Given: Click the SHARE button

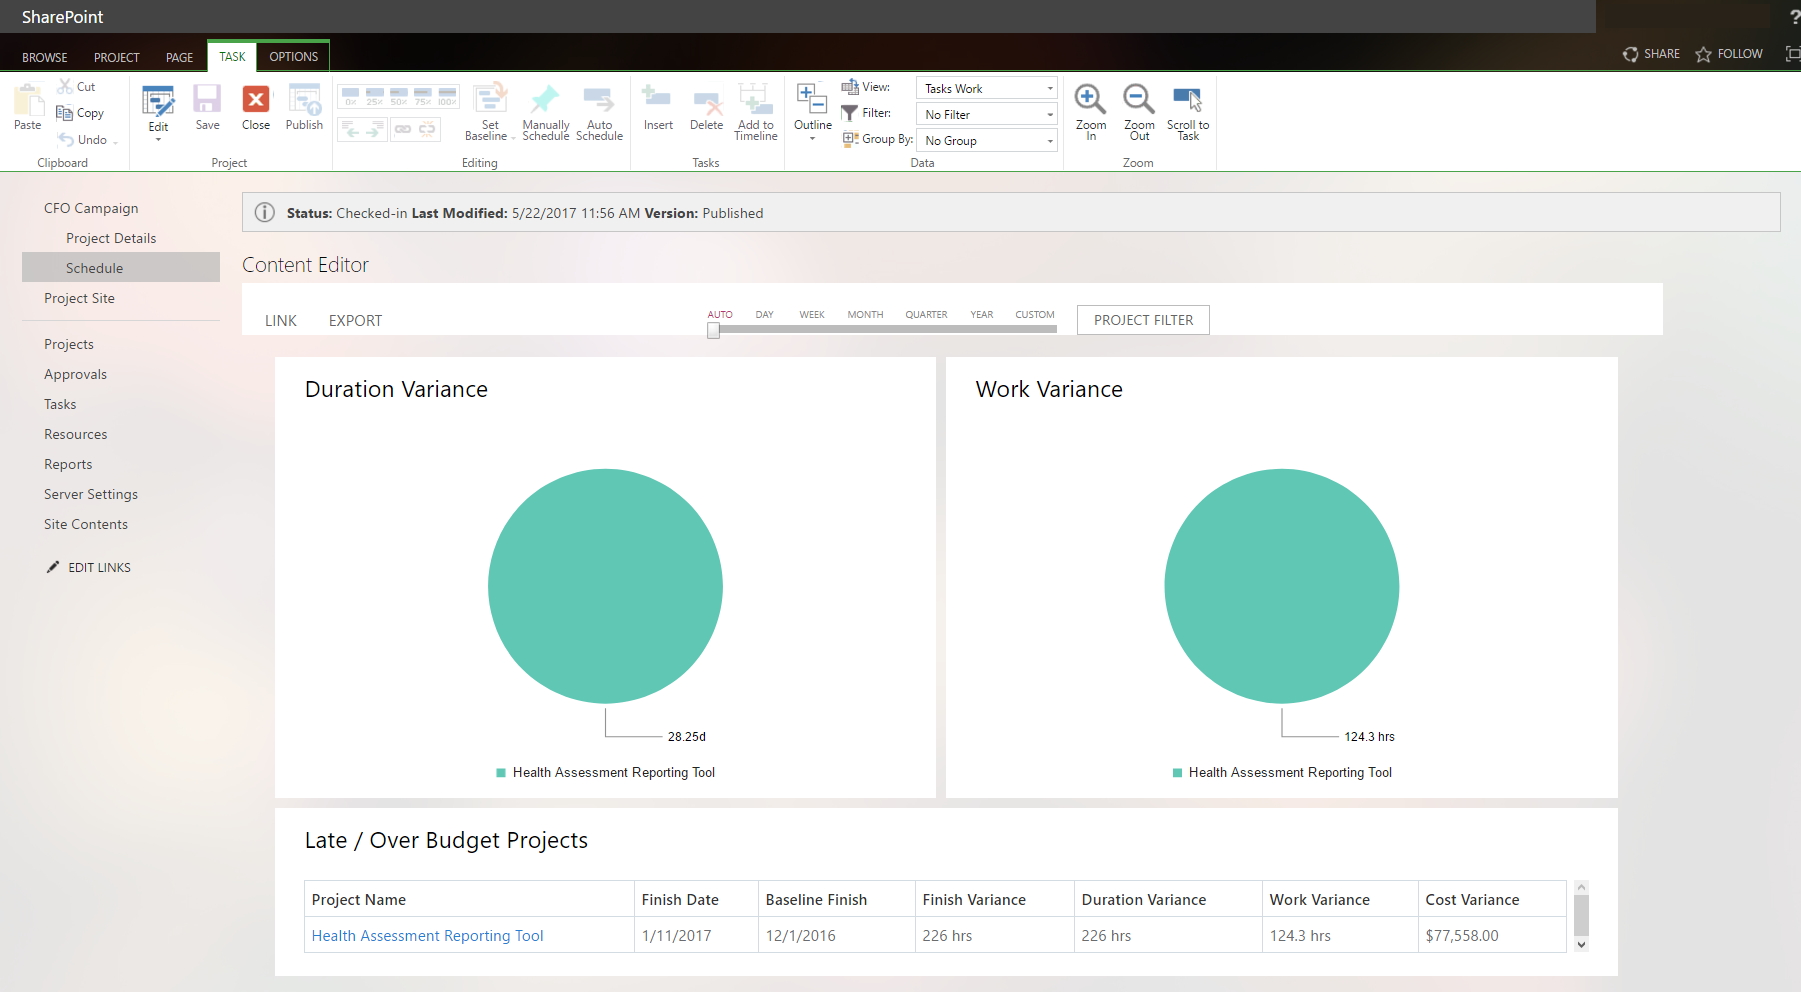Looking at the screenshot, I should click(1651, 54).
